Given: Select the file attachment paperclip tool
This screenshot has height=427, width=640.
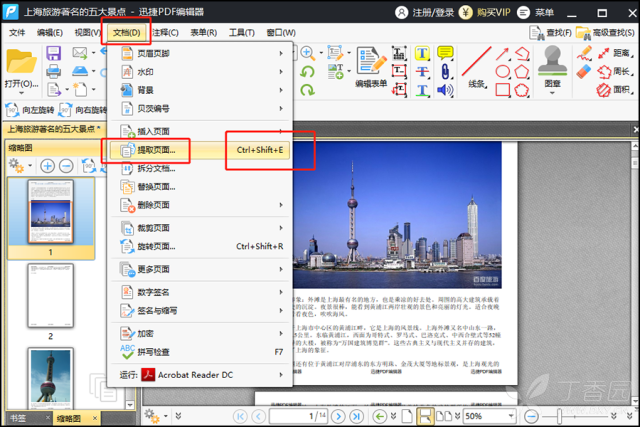Looking at the screenshot, I should 445,72.
